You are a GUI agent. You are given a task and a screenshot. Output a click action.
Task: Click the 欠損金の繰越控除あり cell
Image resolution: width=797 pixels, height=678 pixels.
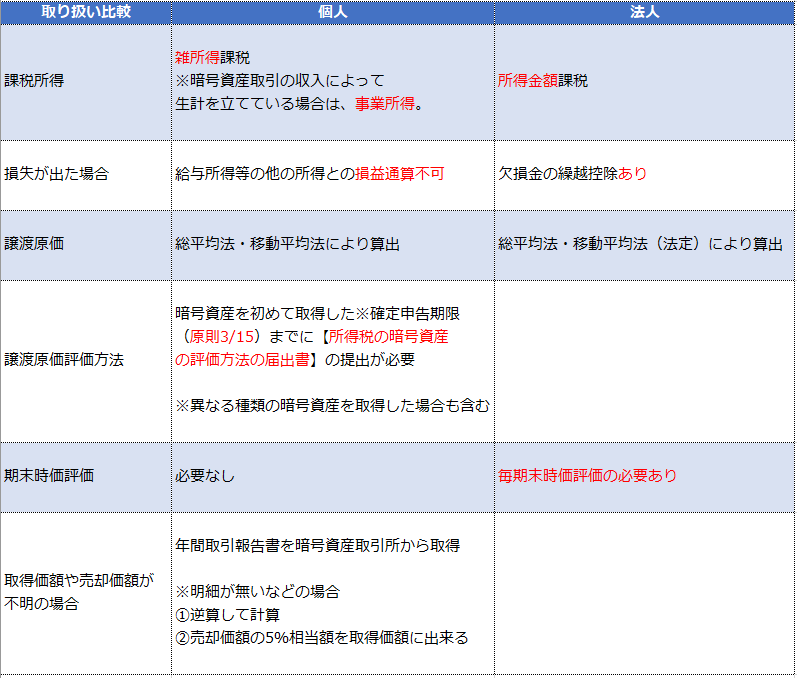click(573, 173)
